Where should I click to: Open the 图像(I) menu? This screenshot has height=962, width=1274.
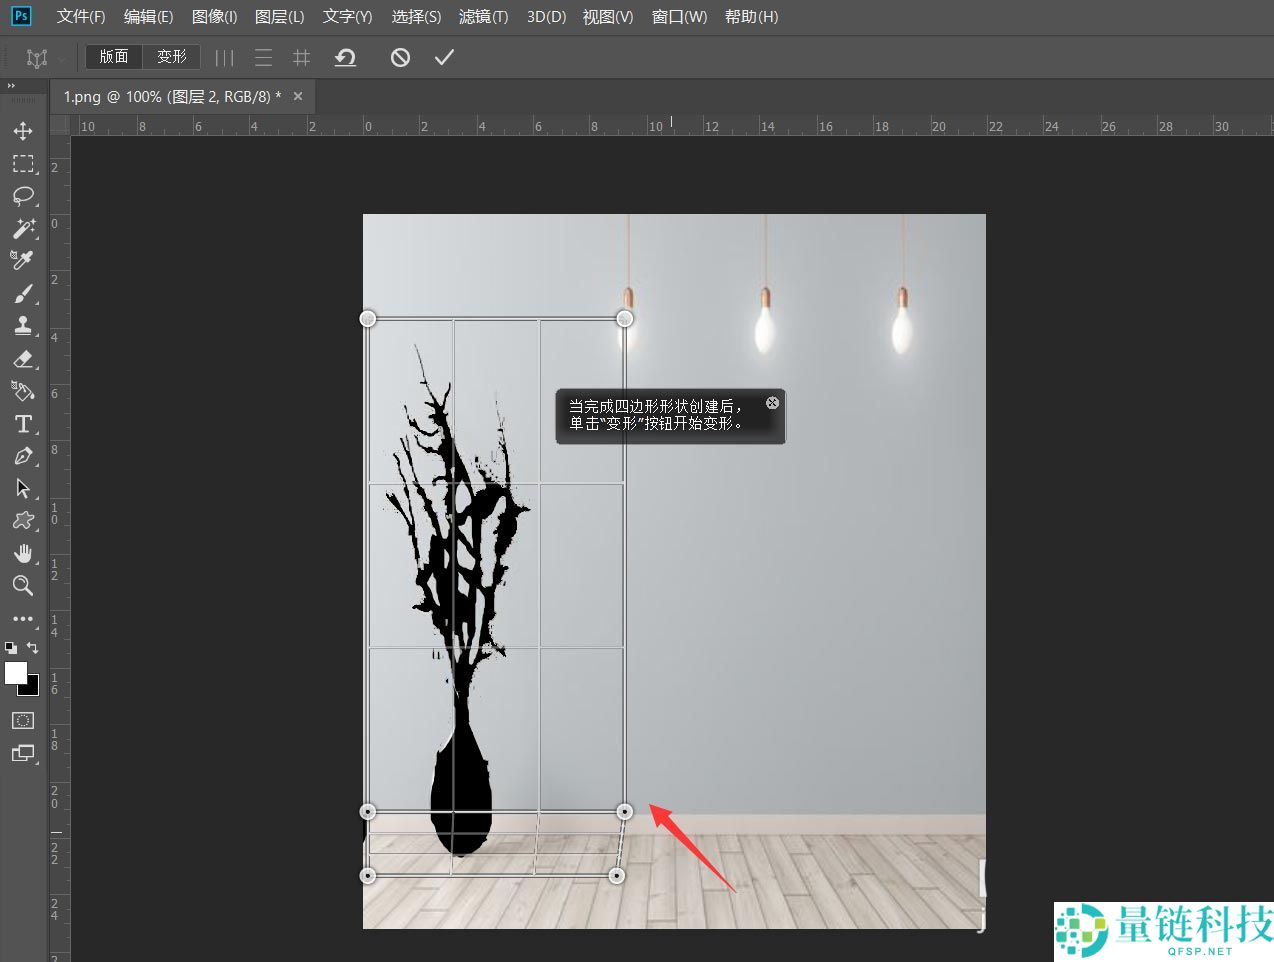click(214, 17)
